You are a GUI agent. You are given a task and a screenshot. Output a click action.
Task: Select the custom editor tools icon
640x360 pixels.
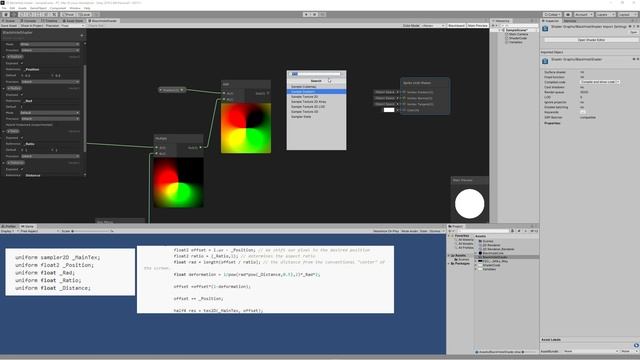pyautogui.click(x=54, y=14)
